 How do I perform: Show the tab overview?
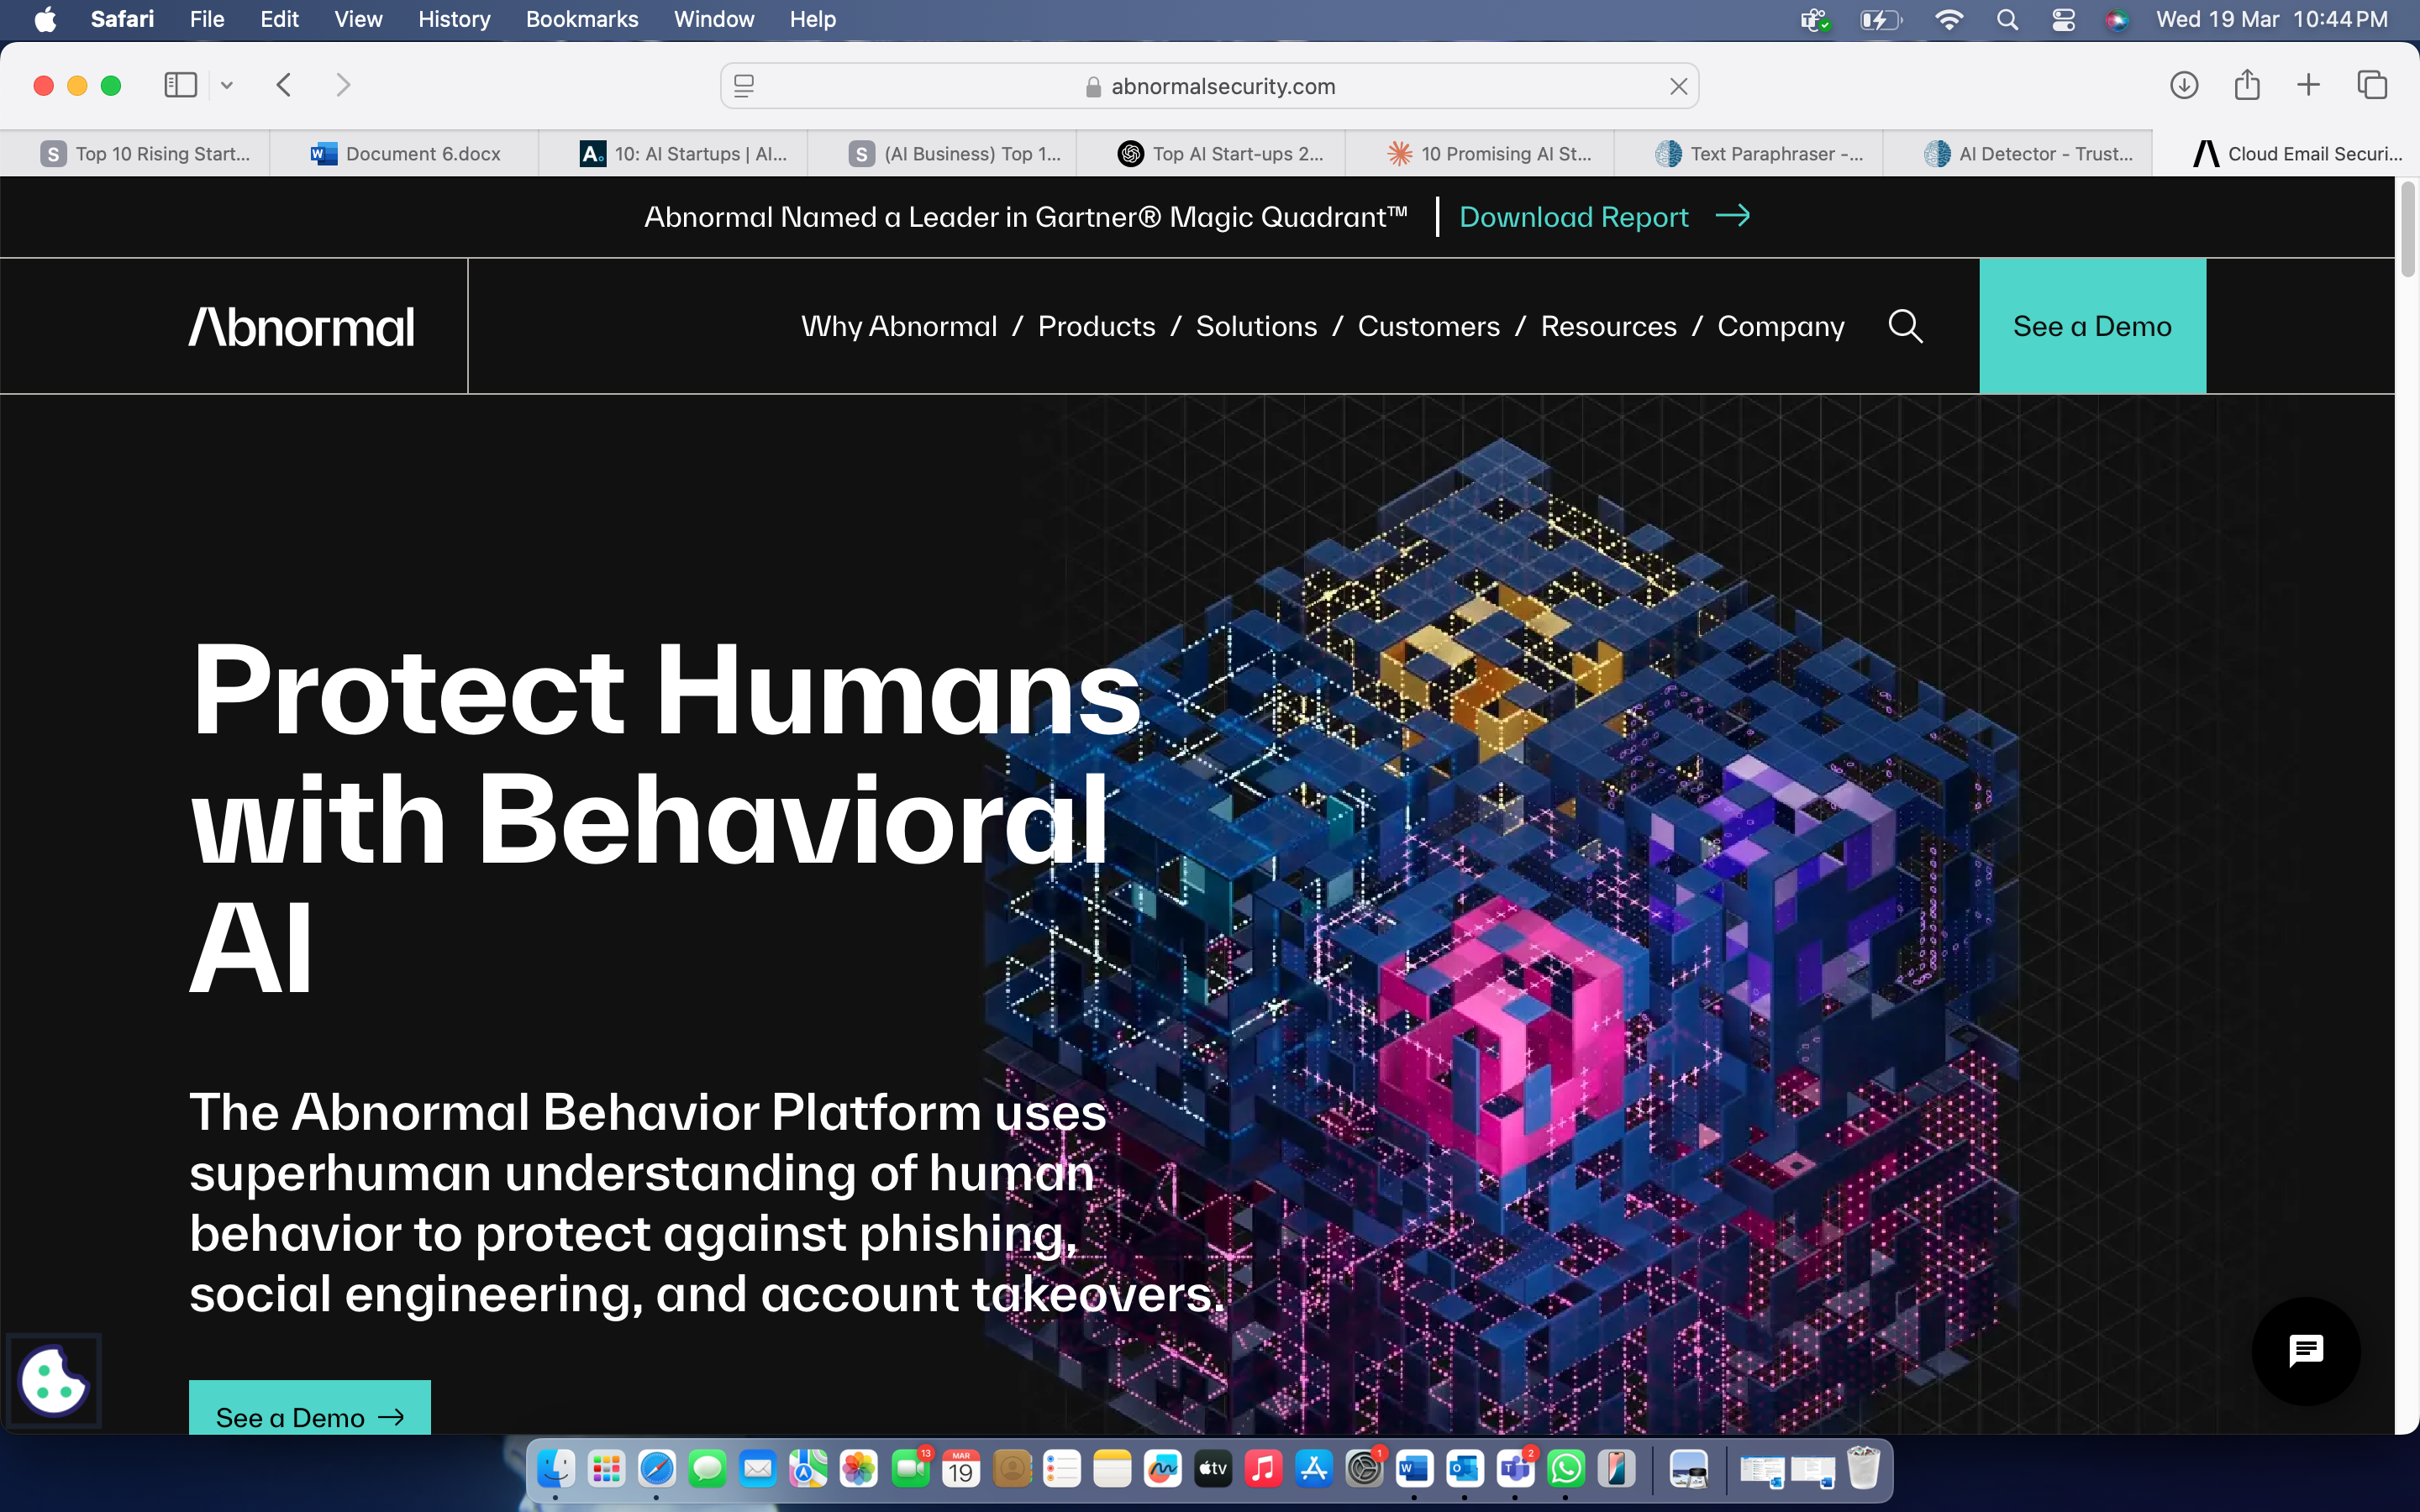pos(2372,85)
